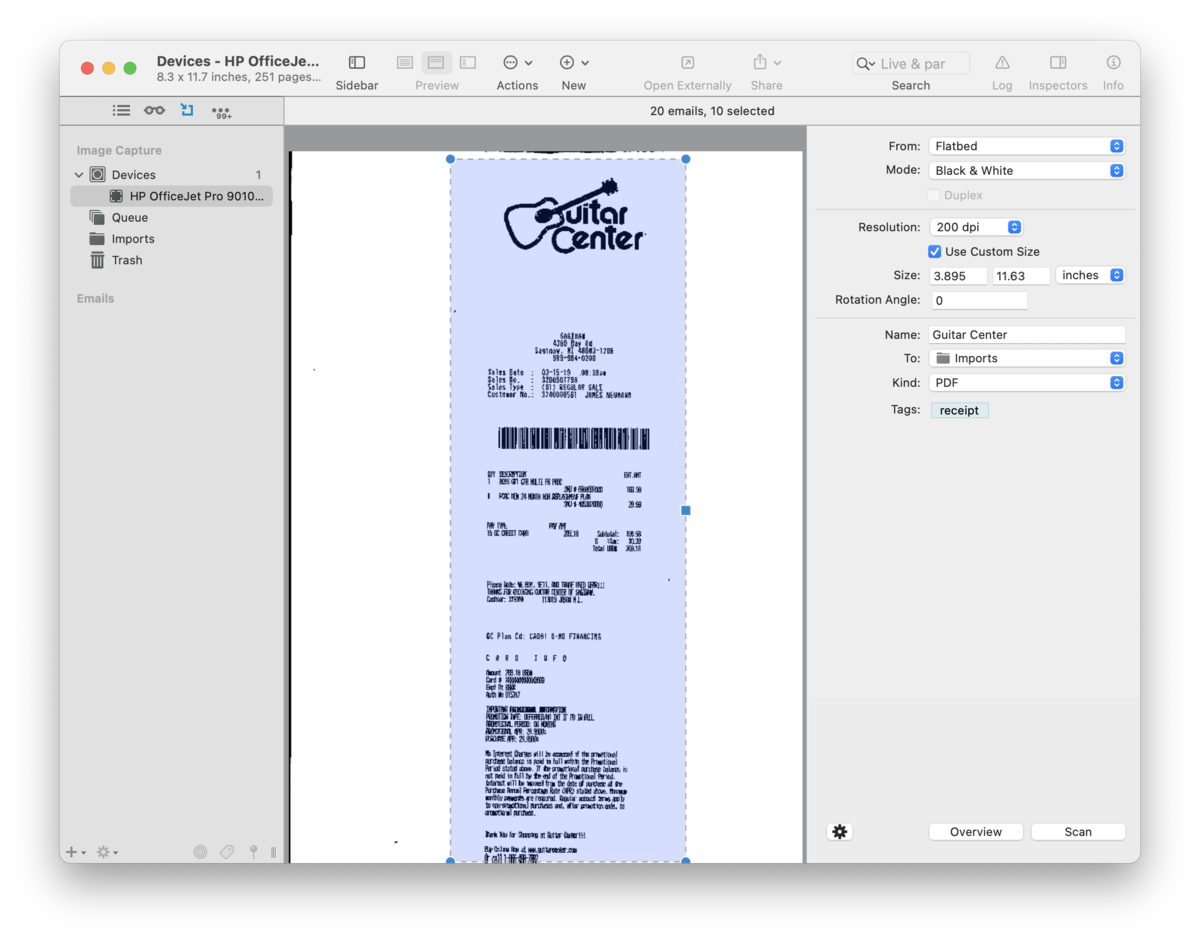Open the From source dropdown
The width and height of the screenshot is (1200, 942).
tap(1027, 146)
